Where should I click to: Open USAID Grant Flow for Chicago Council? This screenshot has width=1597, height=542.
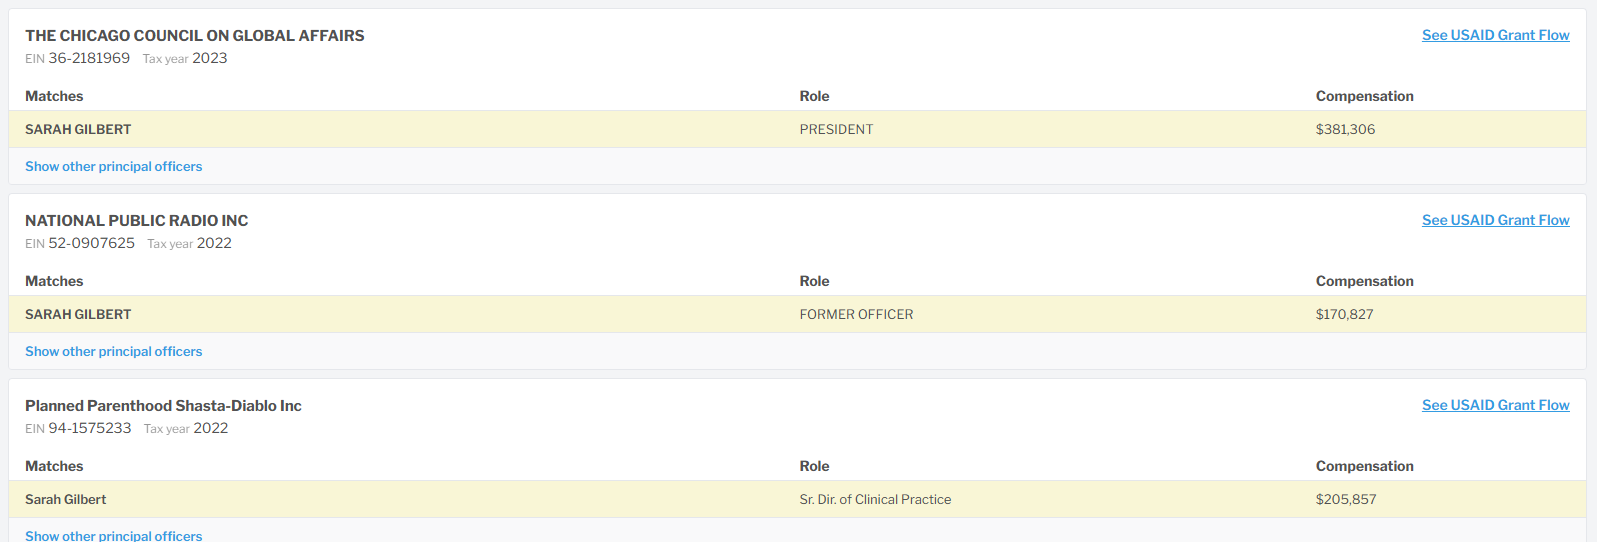[1495, 35]
